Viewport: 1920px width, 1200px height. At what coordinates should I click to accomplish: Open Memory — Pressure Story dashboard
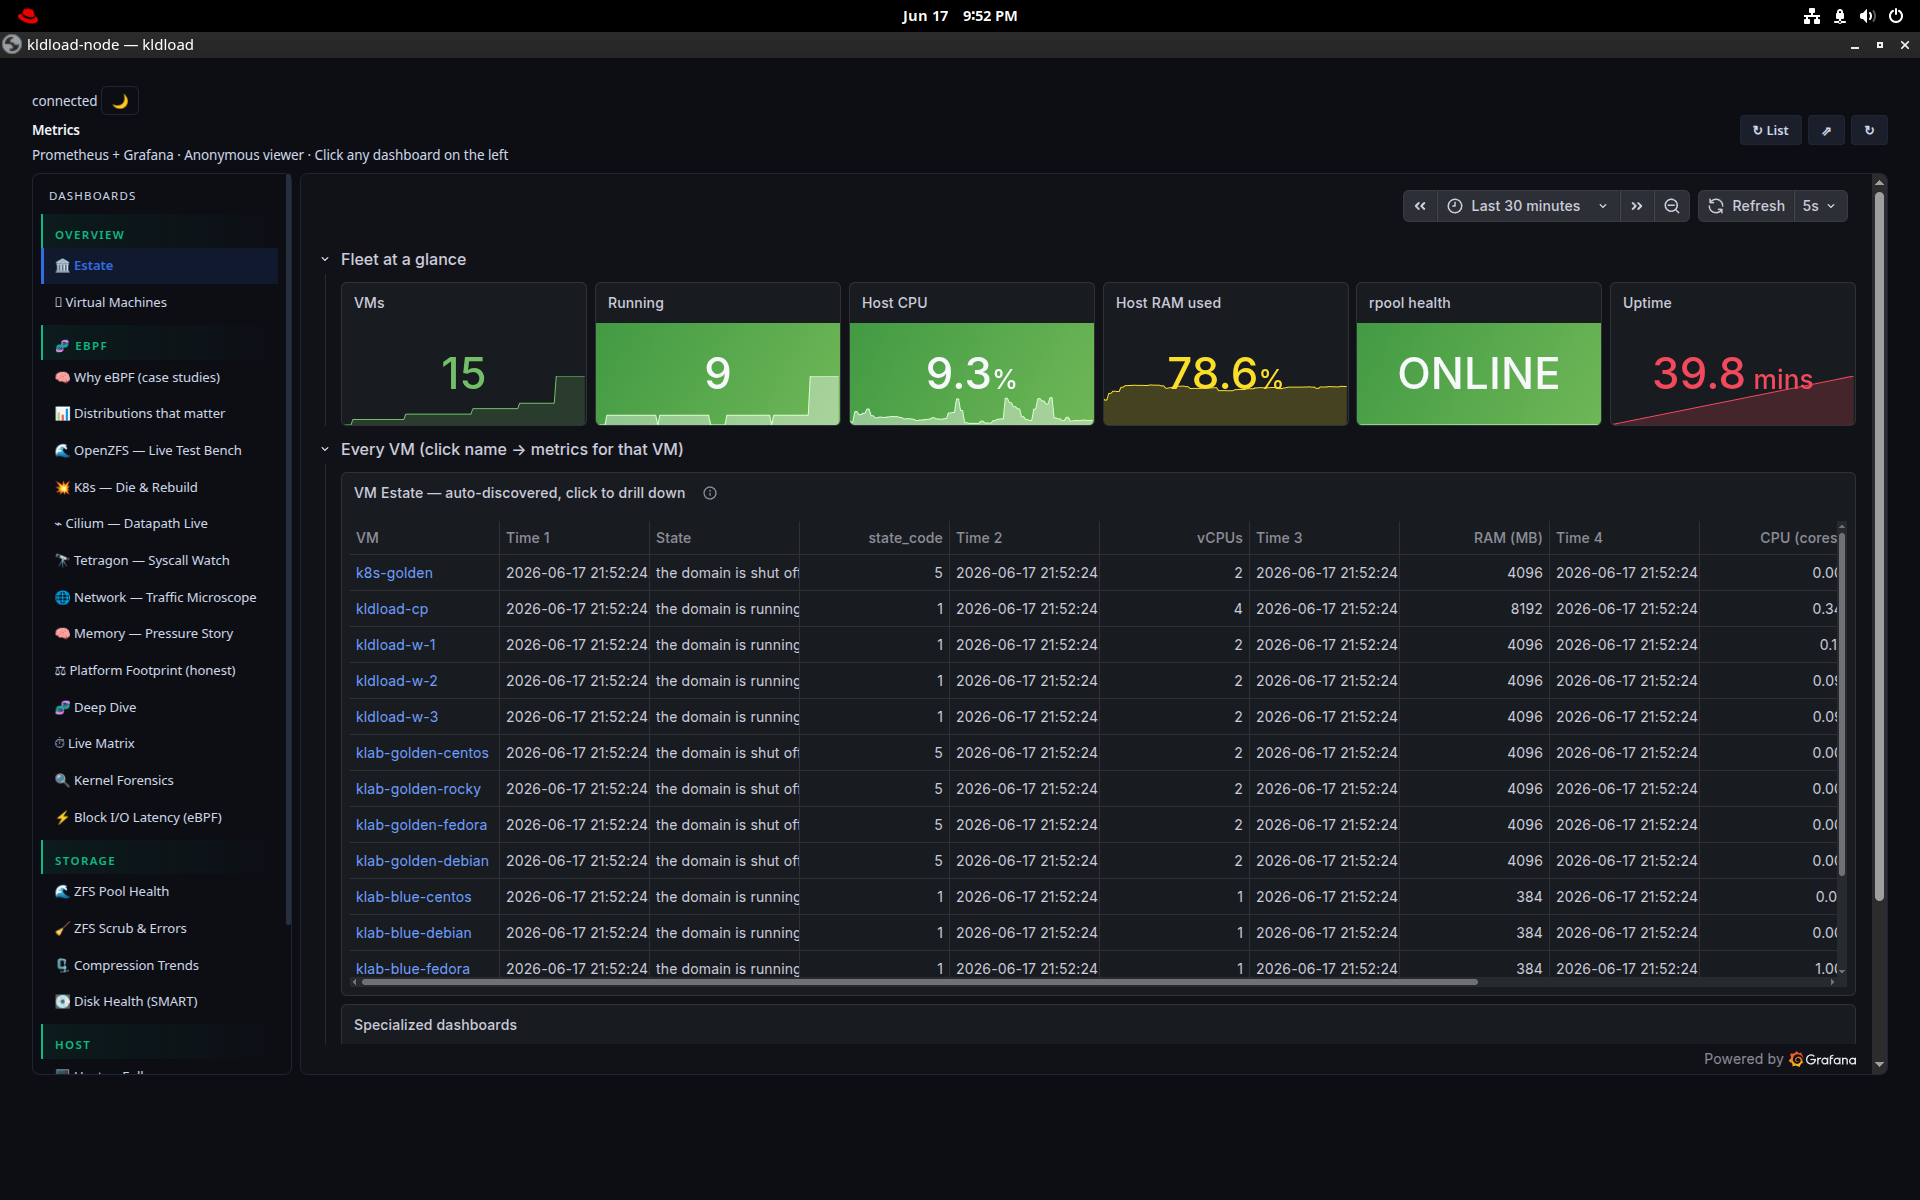(x=160, y=634)
